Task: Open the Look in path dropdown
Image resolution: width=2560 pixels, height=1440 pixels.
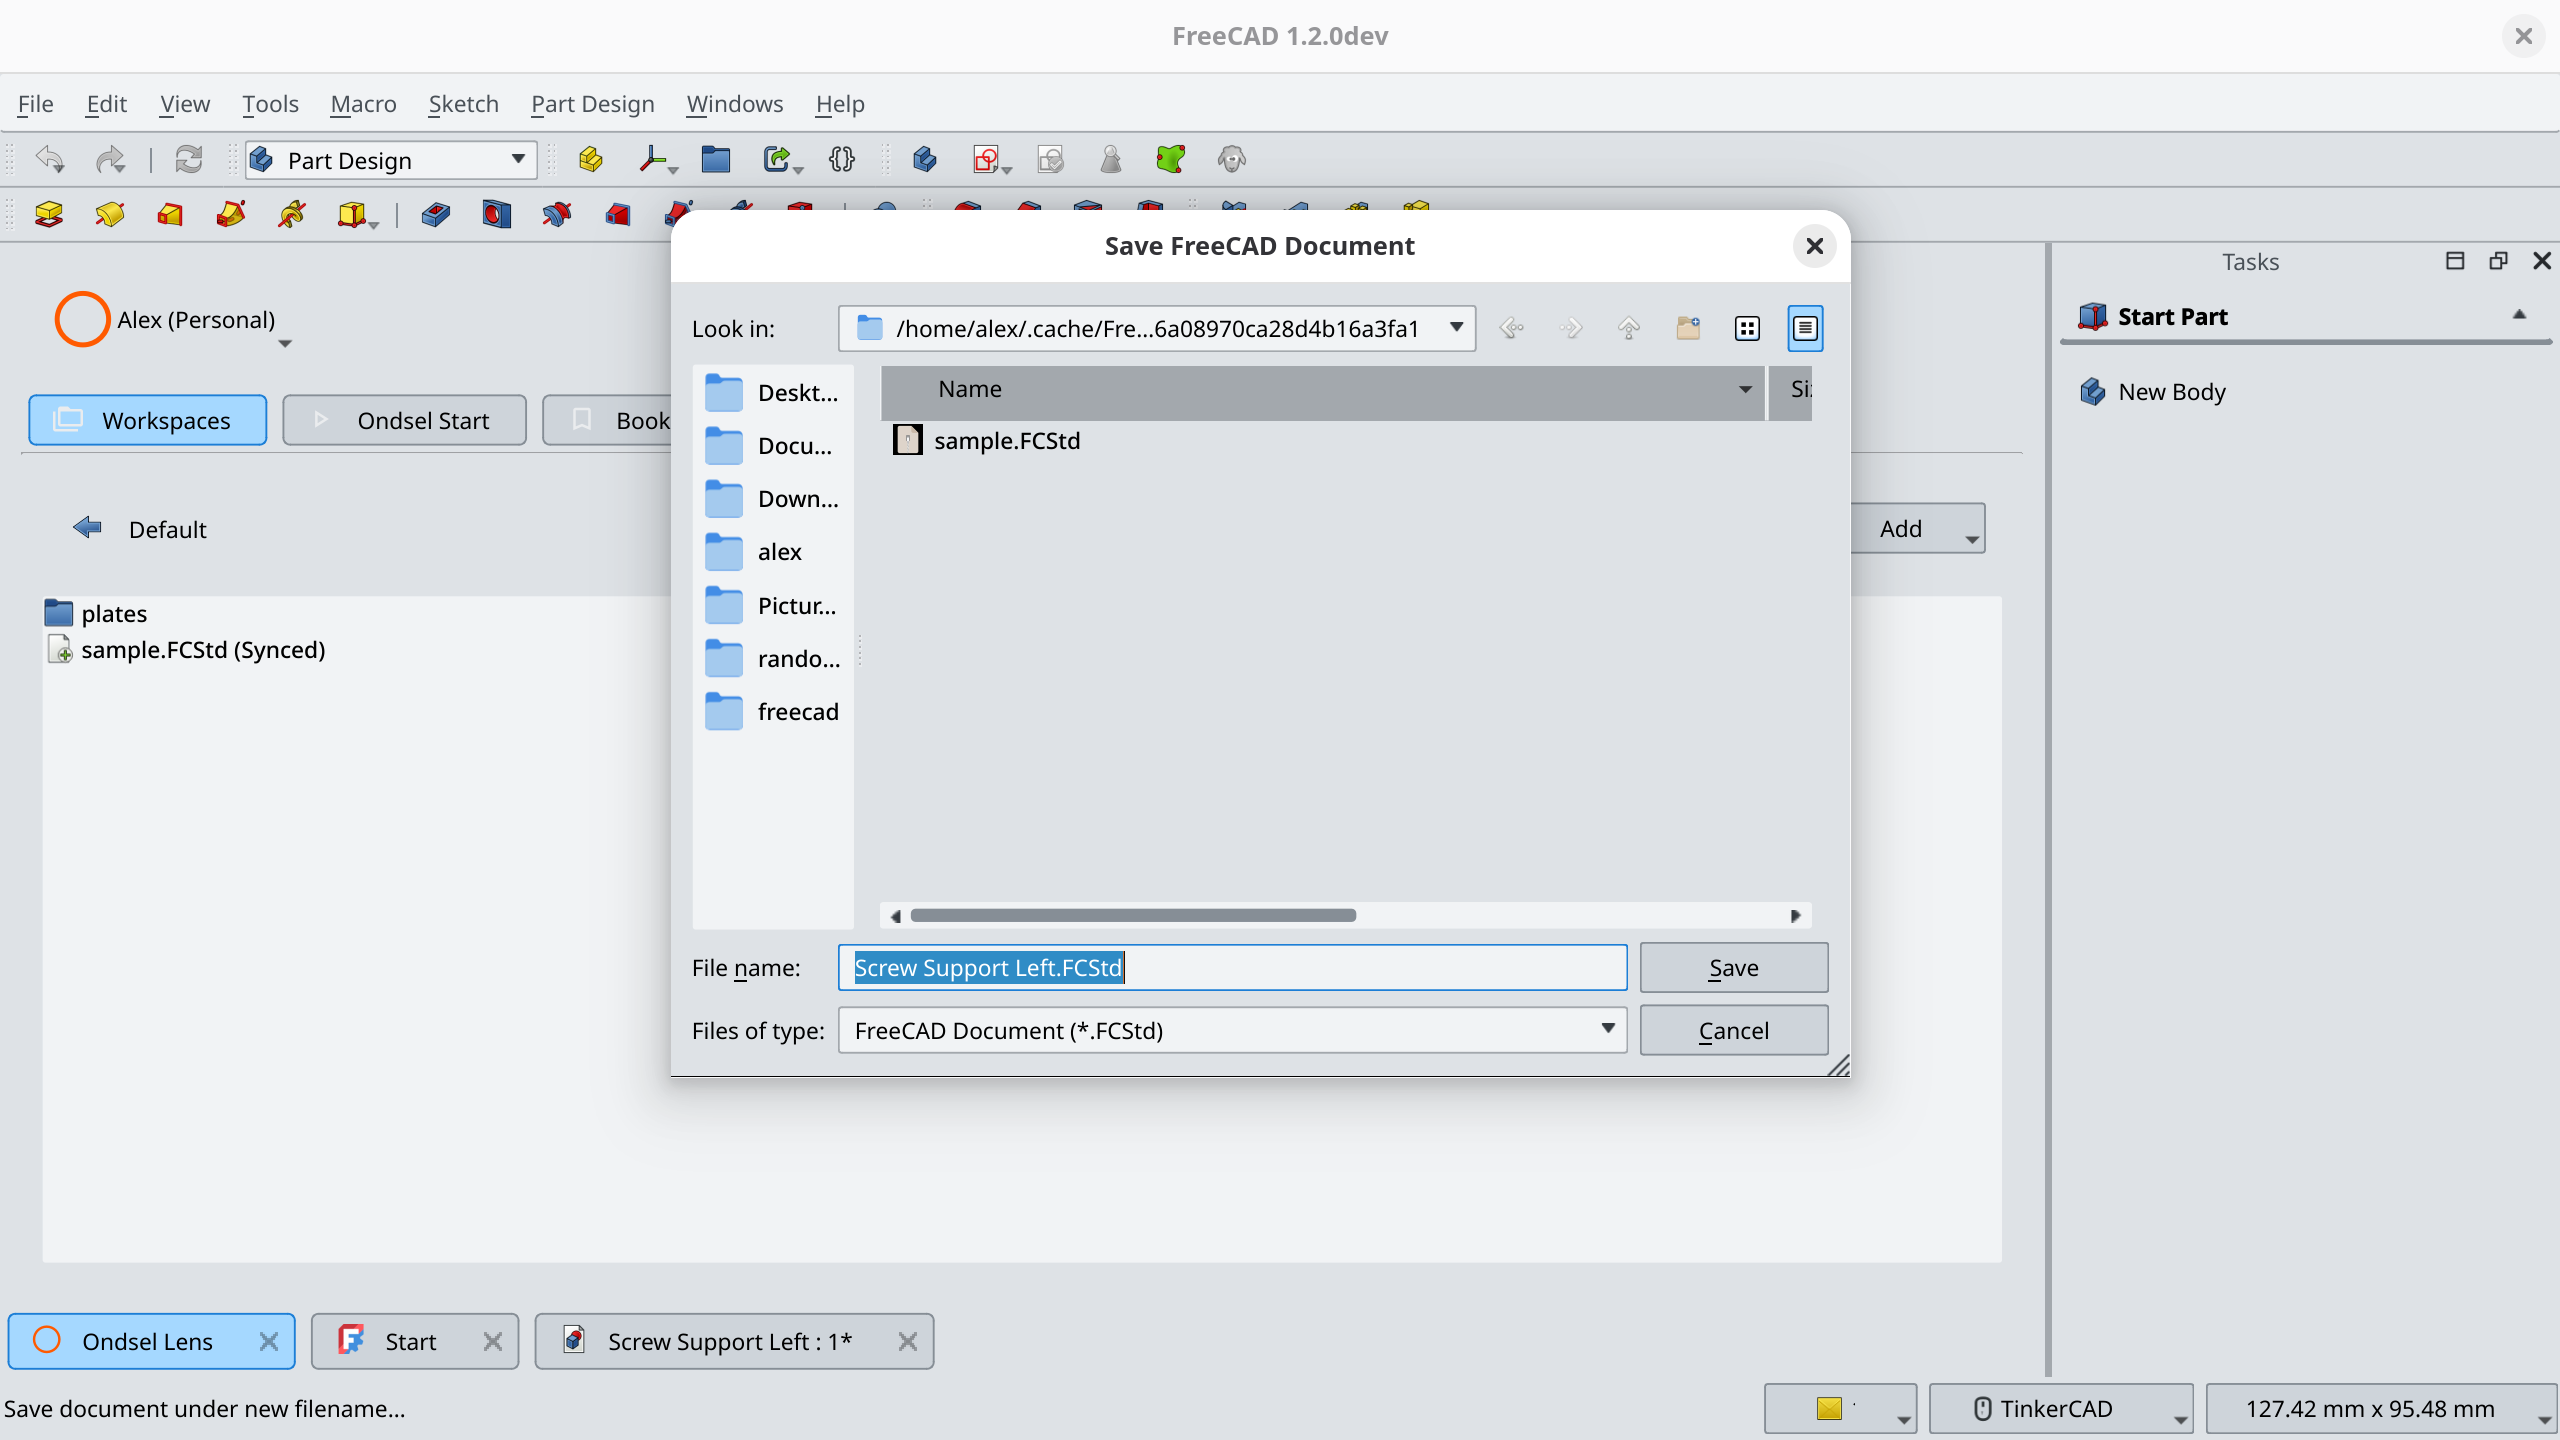Action: pyautogui.click(x=1456, y=328)
